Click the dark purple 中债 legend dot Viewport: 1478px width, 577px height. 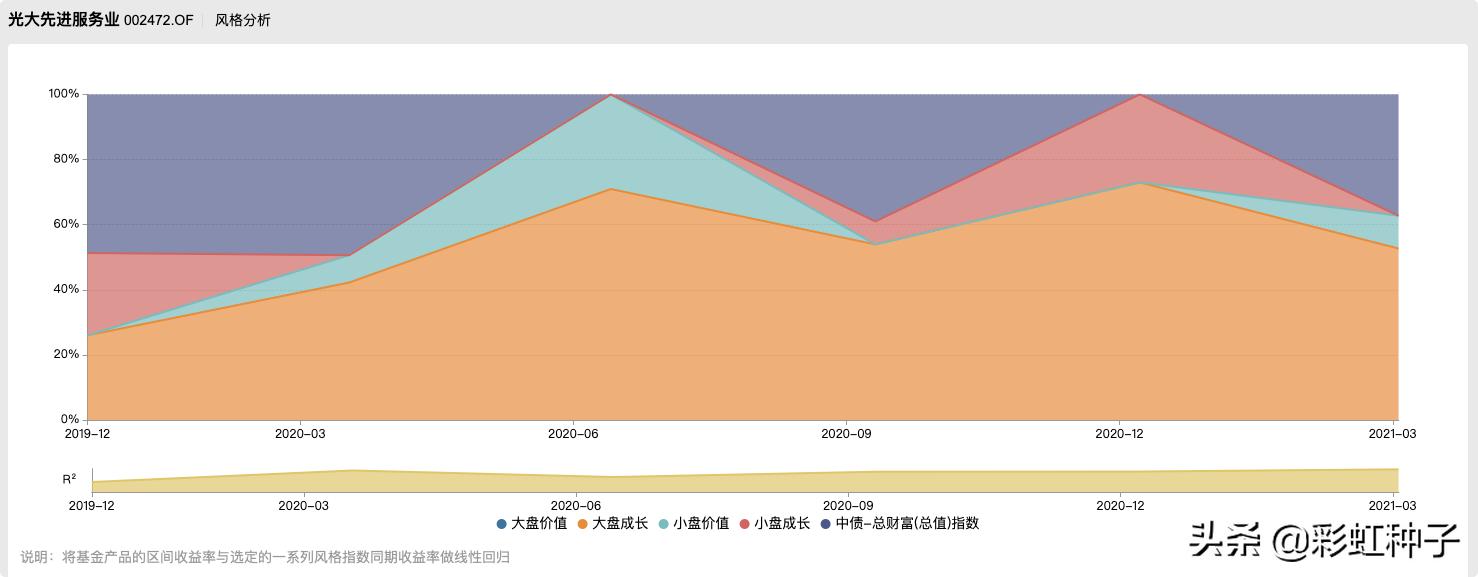pos(826,524)
